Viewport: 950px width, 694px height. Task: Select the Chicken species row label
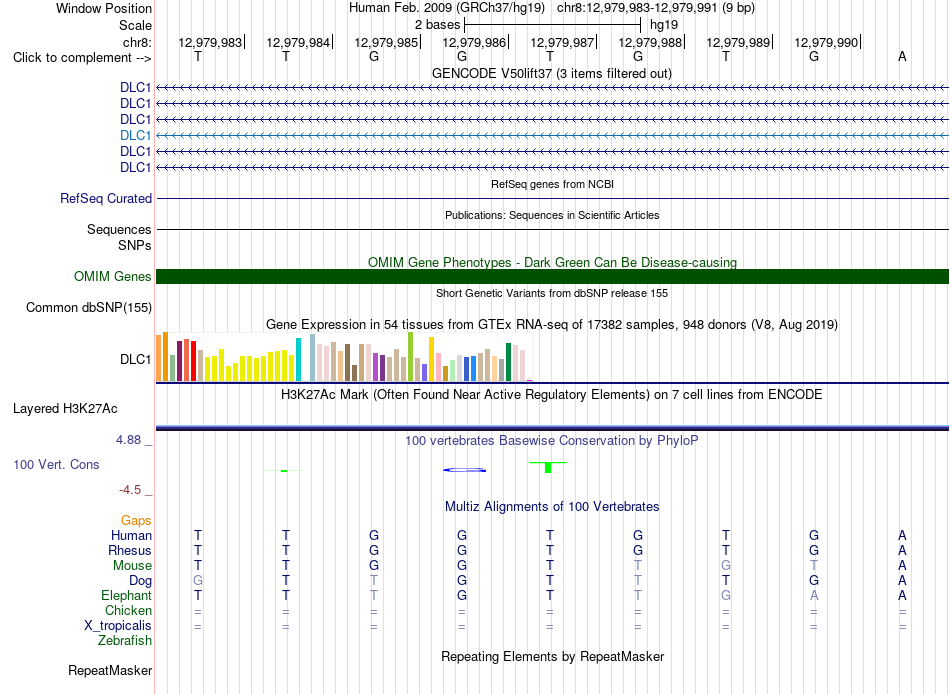coord(128,610)
